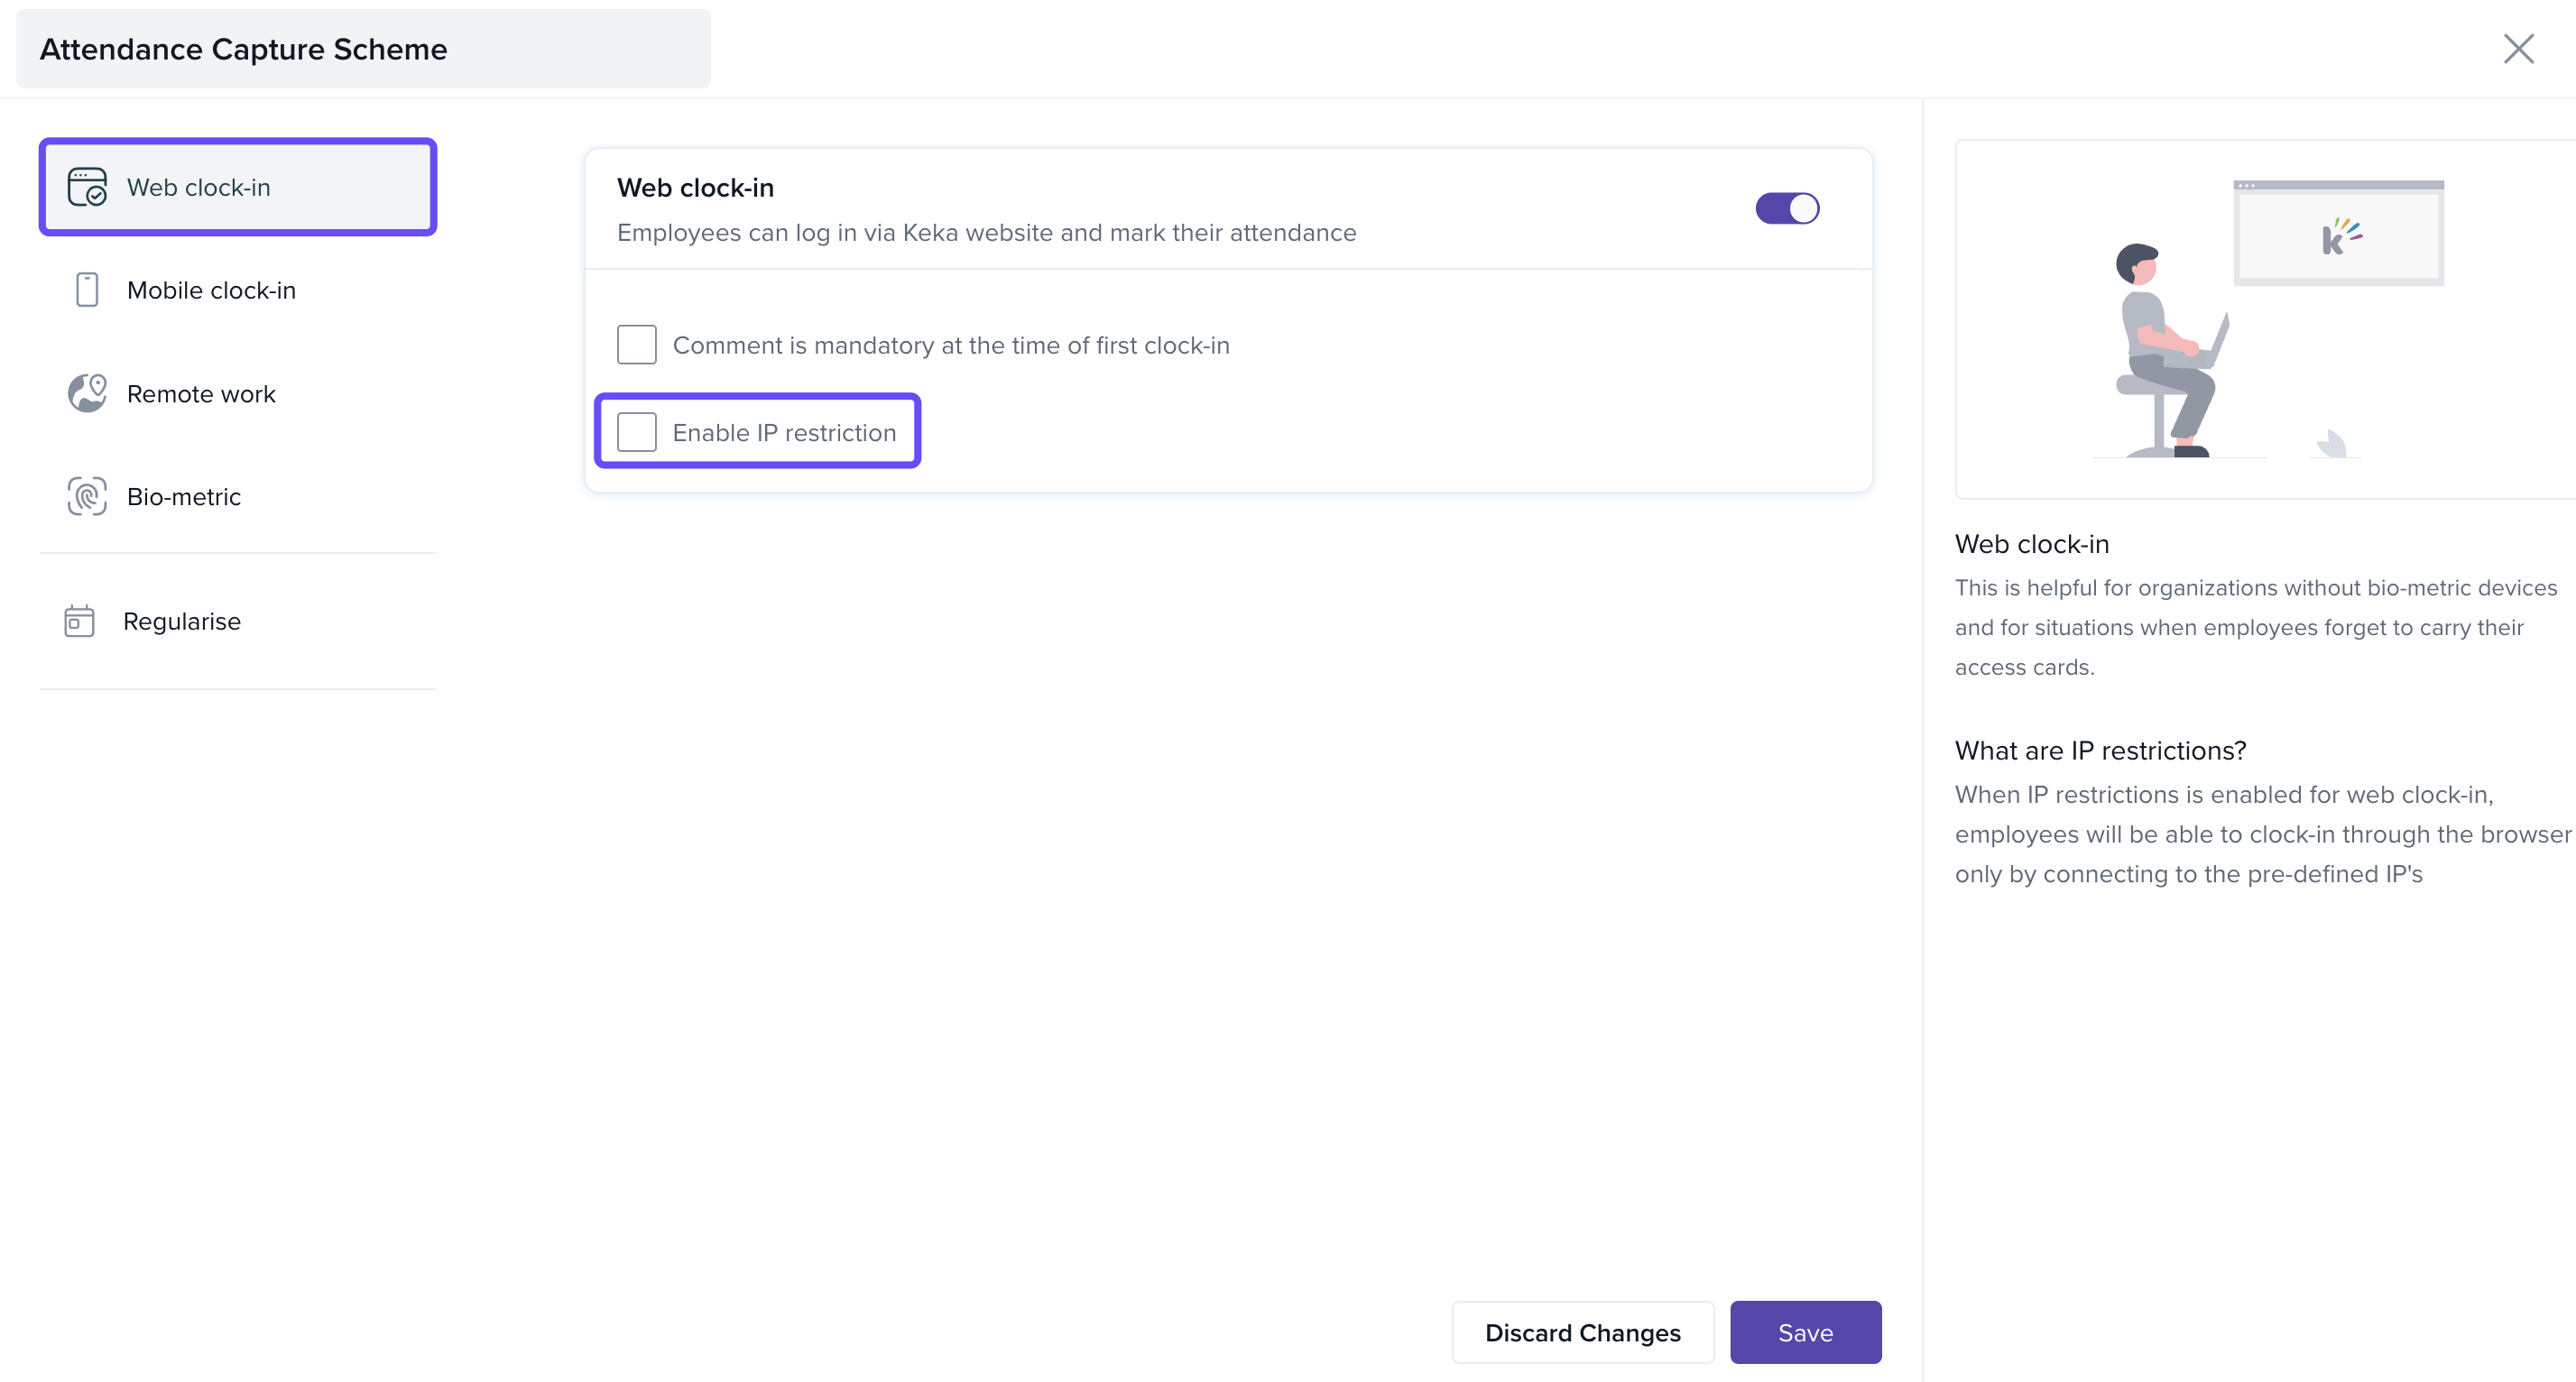Click the Attendance Capture Scheme name field
2576x1382 pixels.
click(x=363, y=49)
